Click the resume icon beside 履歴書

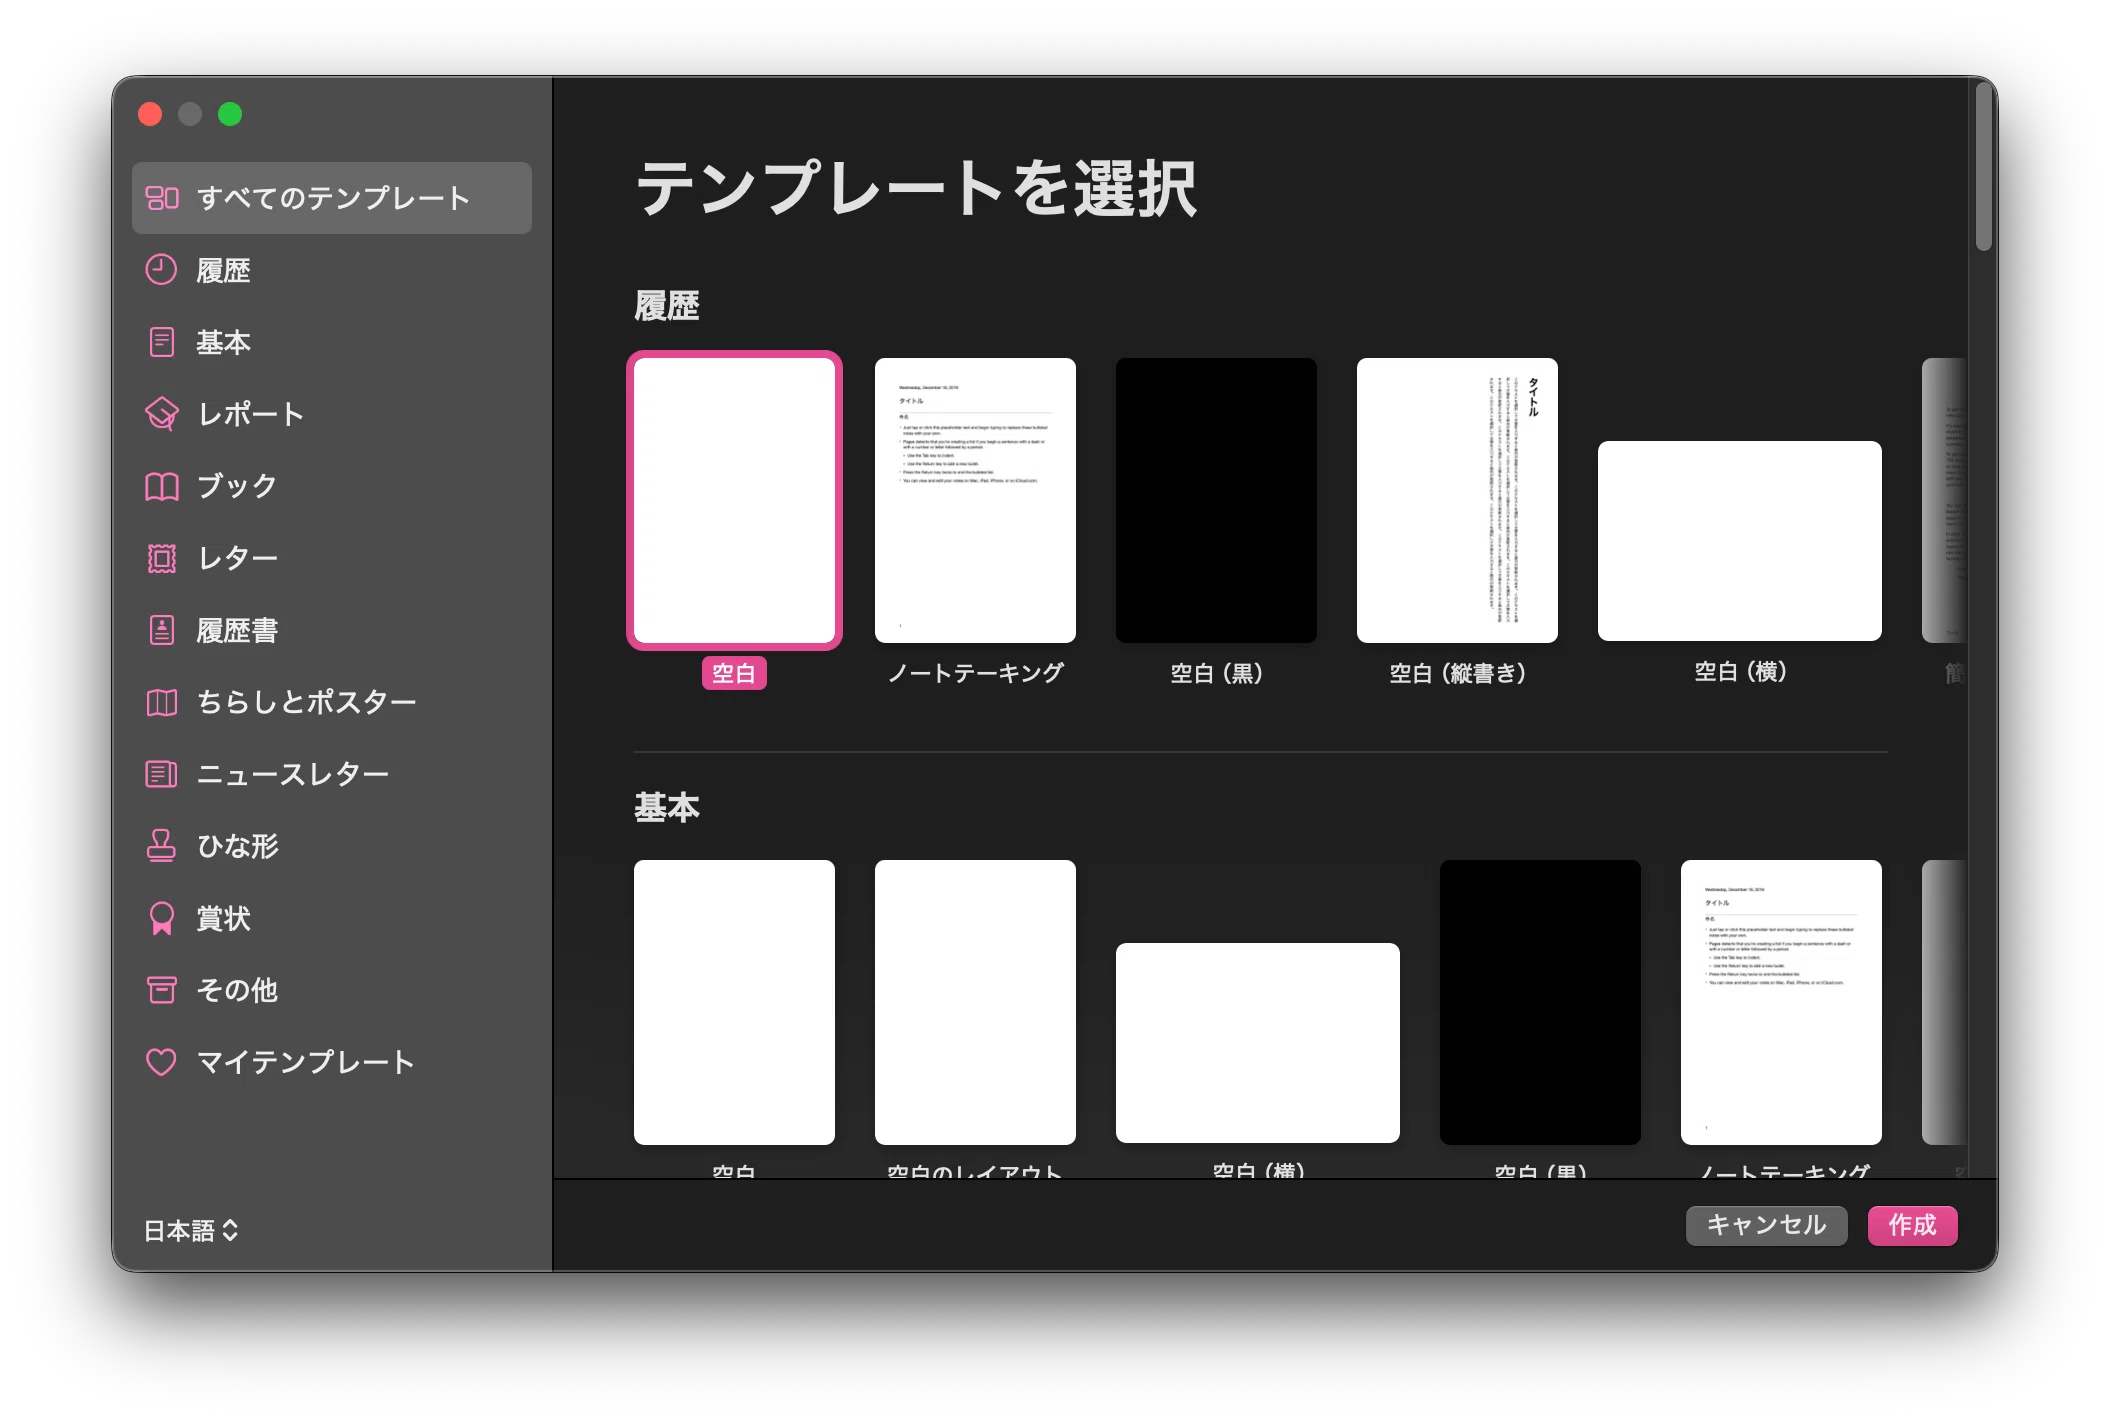pyautogui.click(x=161, y=630)
